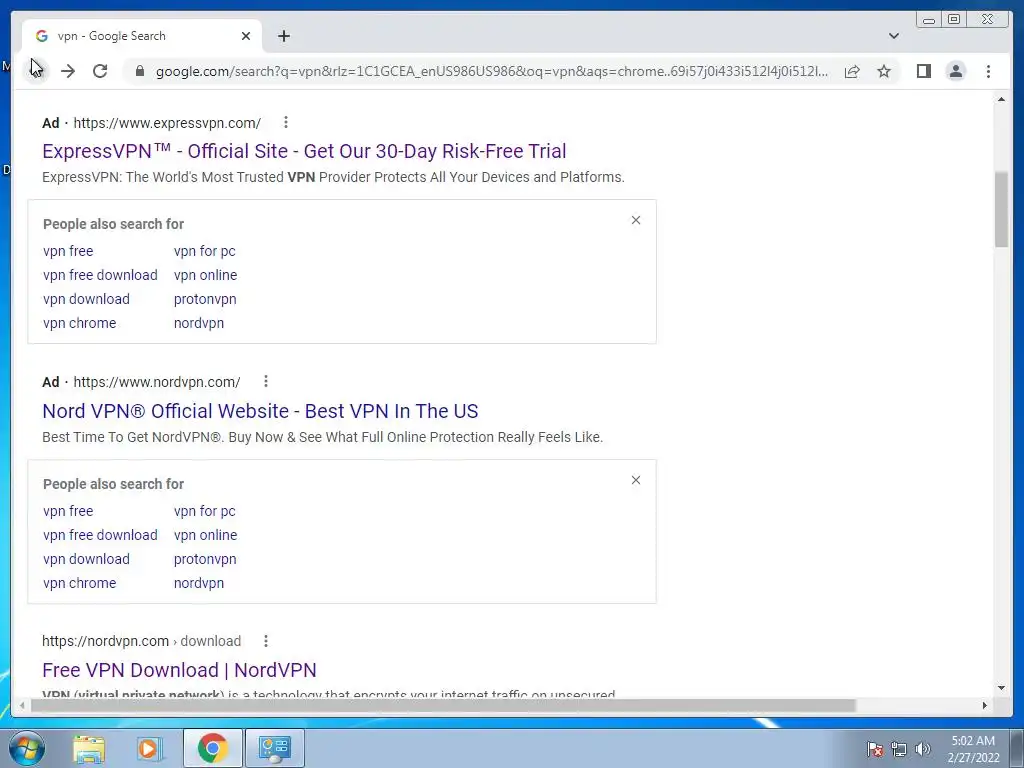Image resolution: width=1024 pixels, height=768 pixels.
Task: Search 'protonvpn' in second suggestion box
Action: click(205, 559)
